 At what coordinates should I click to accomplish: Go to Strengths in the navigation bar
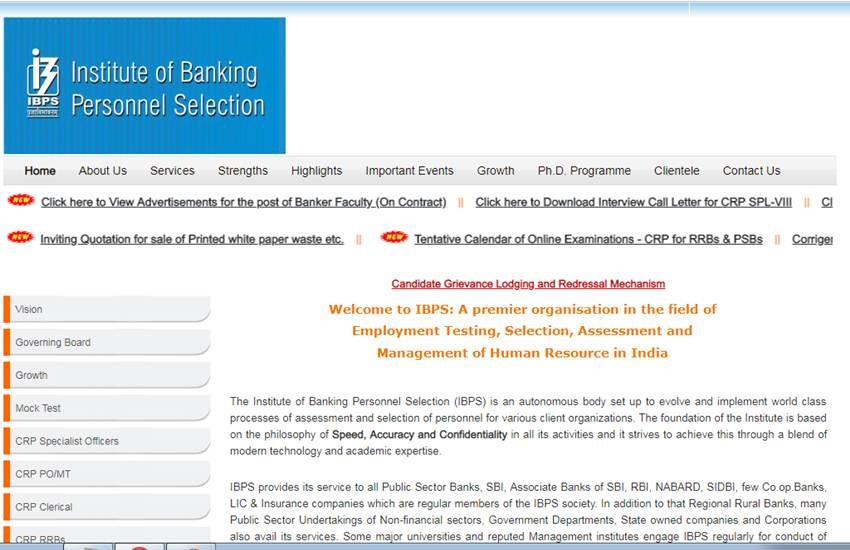click(x=243, y=171)
